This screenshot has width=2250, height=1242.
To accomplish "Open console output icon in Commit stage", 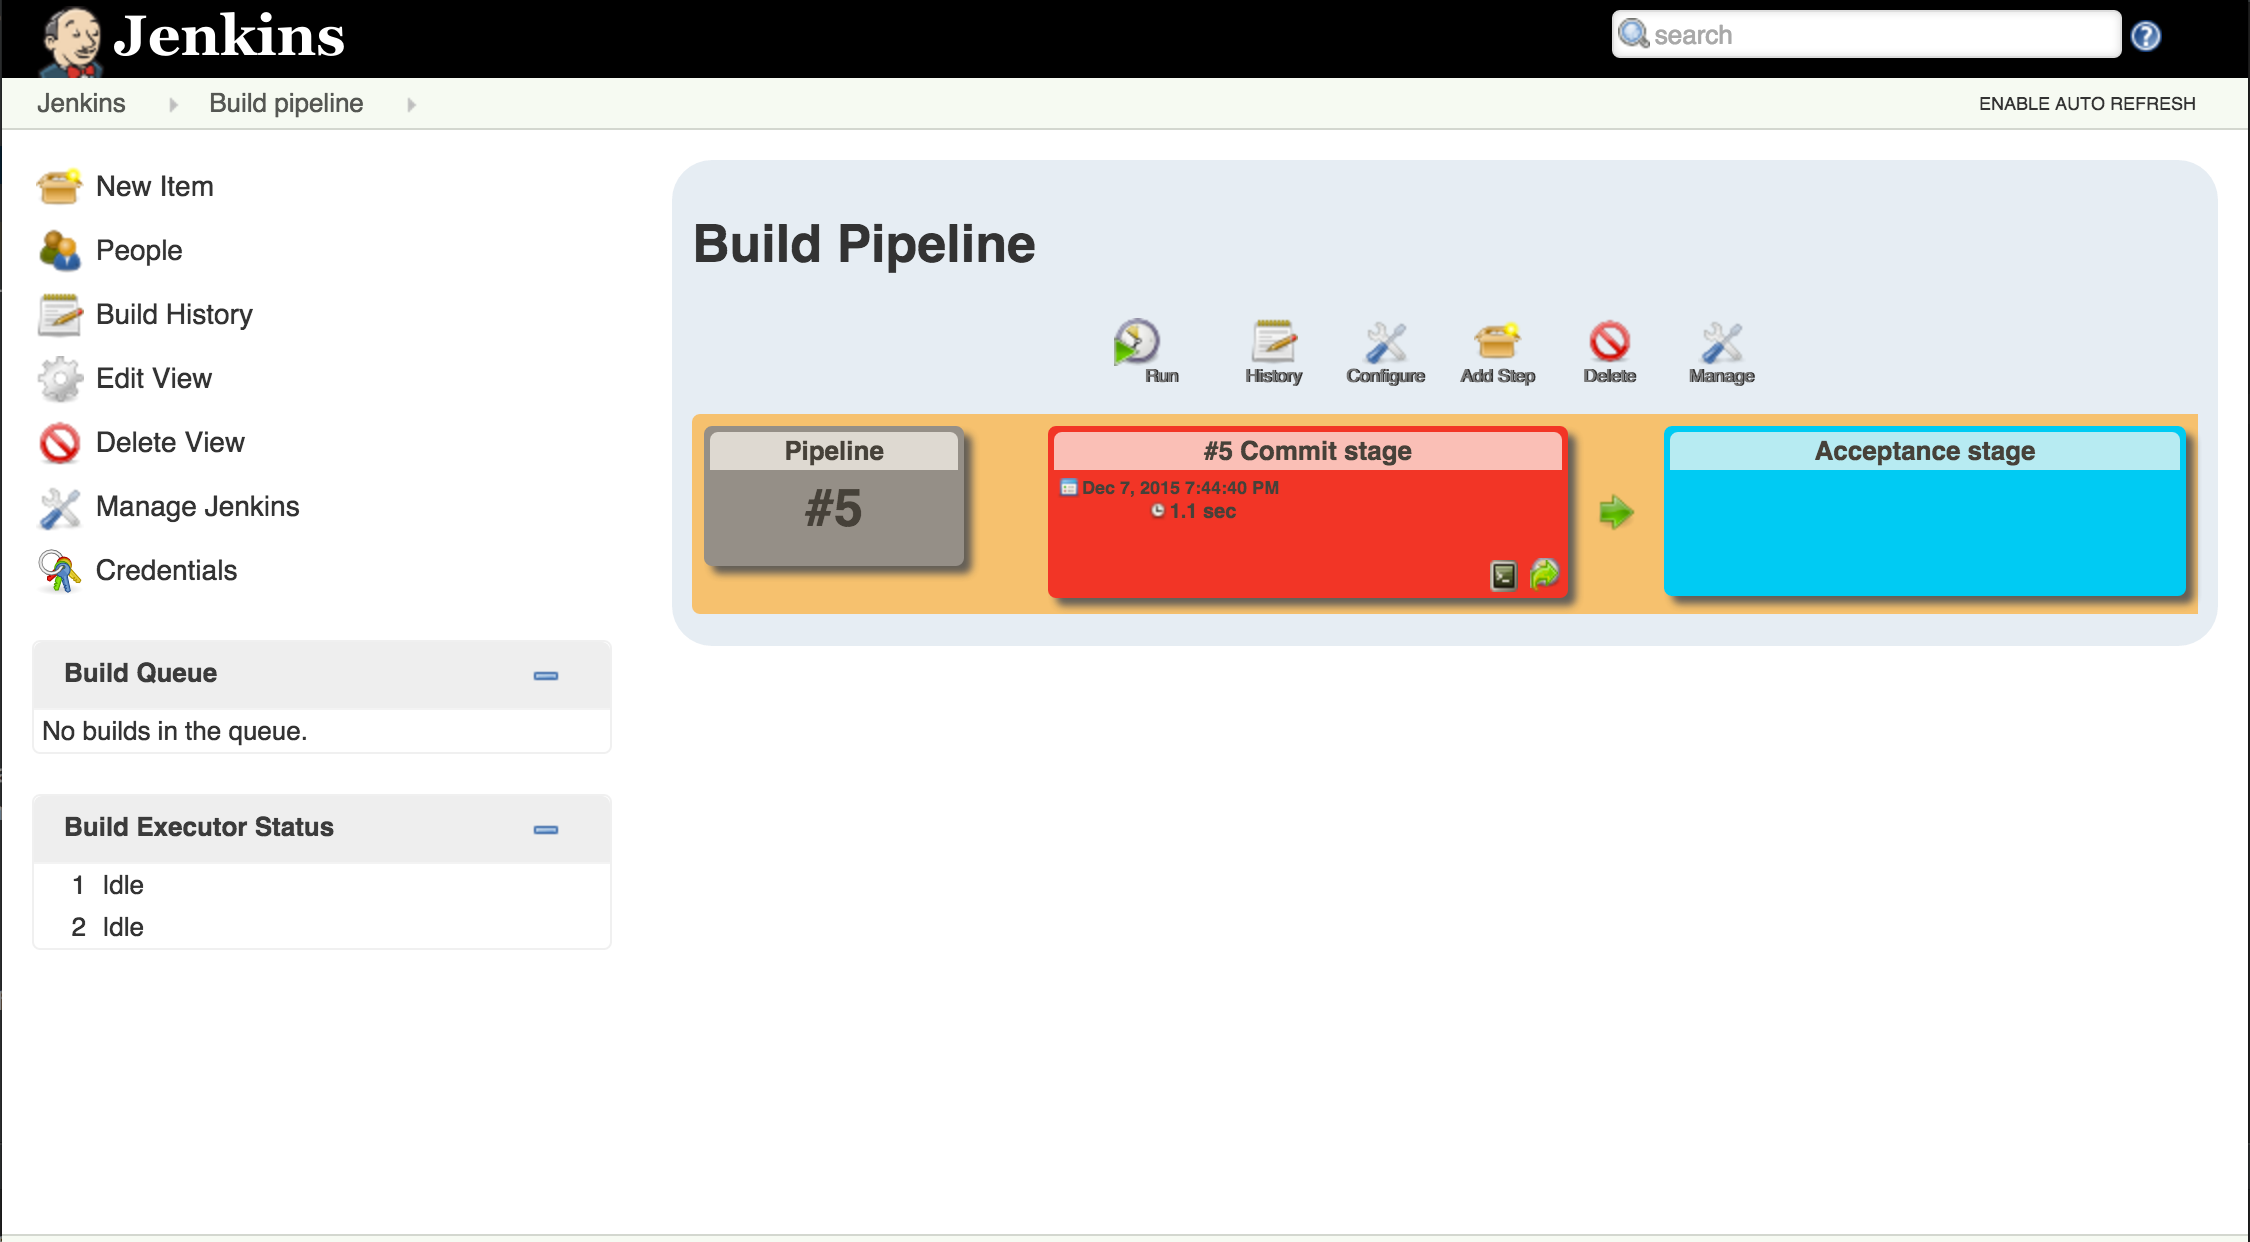I will coord(1504,575).
